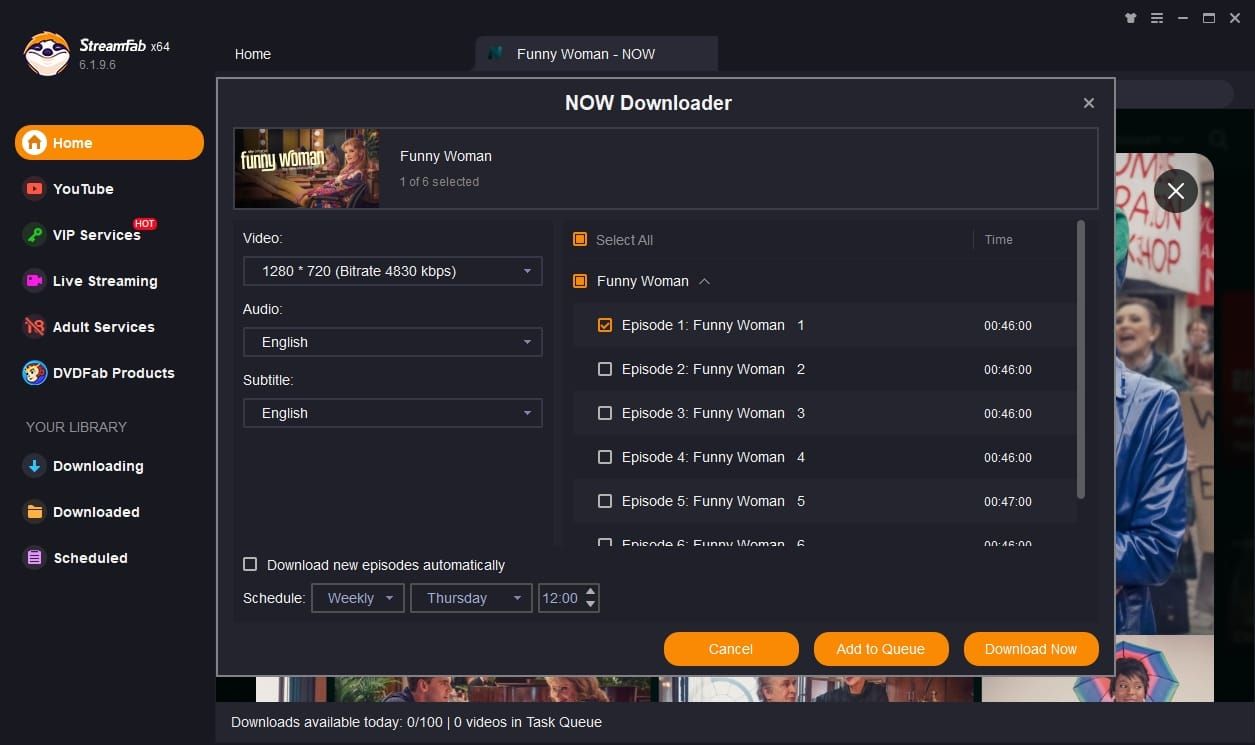Click the Funny Woman poster thumbnail

(x=307, y=168)
